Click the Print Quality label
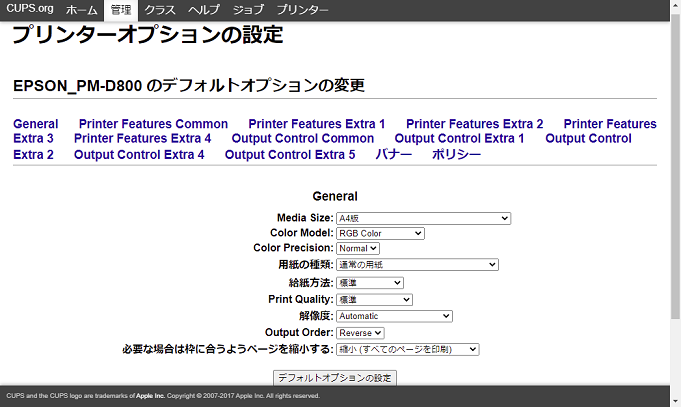This screenshot has height=407, width=681. pyautogui.click(x=301, y=299)
